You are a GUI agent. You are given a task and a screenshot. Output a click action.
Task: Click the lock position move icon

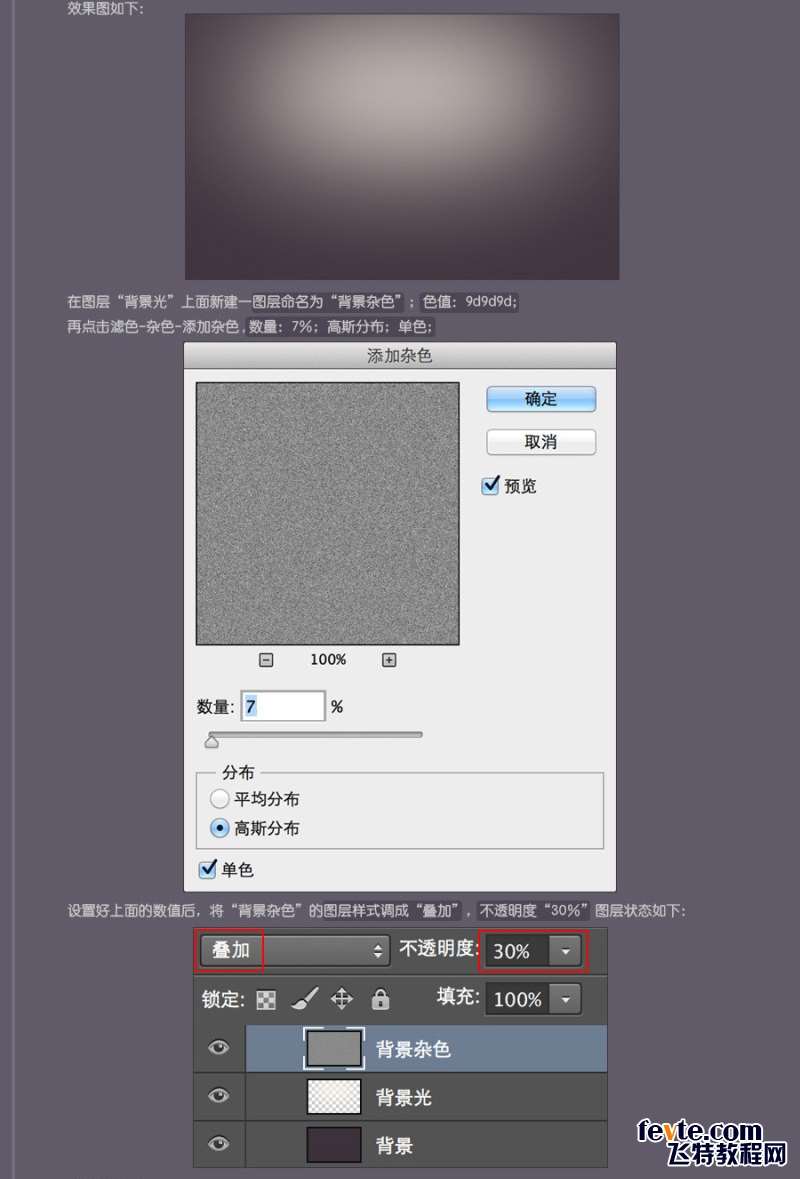click(x=342, y=999)
